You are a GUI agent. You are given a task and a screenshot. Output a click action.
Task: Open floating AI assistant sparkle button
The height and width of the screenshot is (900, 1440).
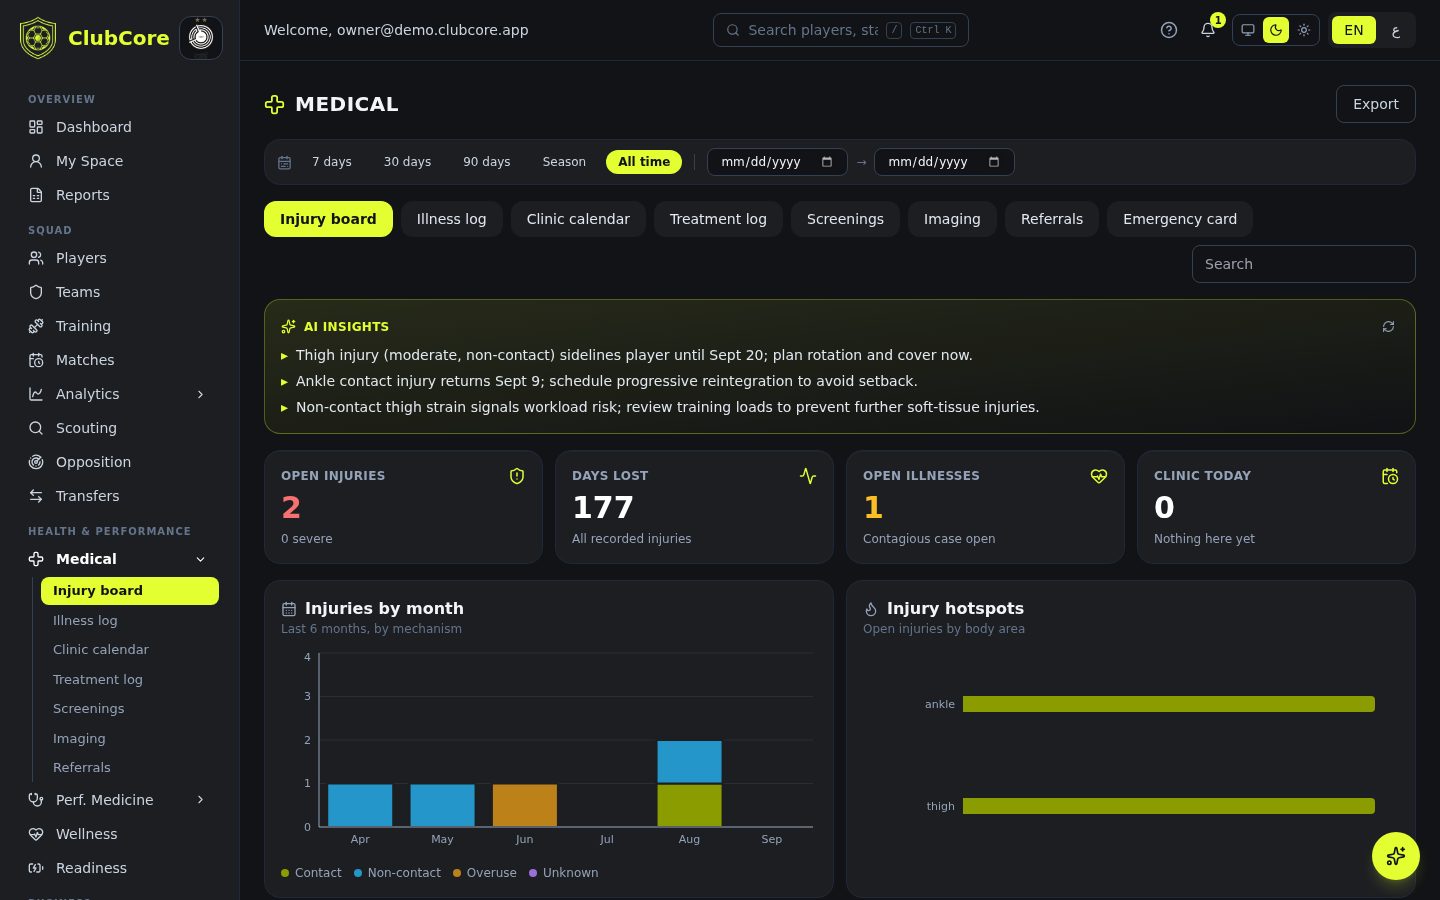click(1396, 856)
